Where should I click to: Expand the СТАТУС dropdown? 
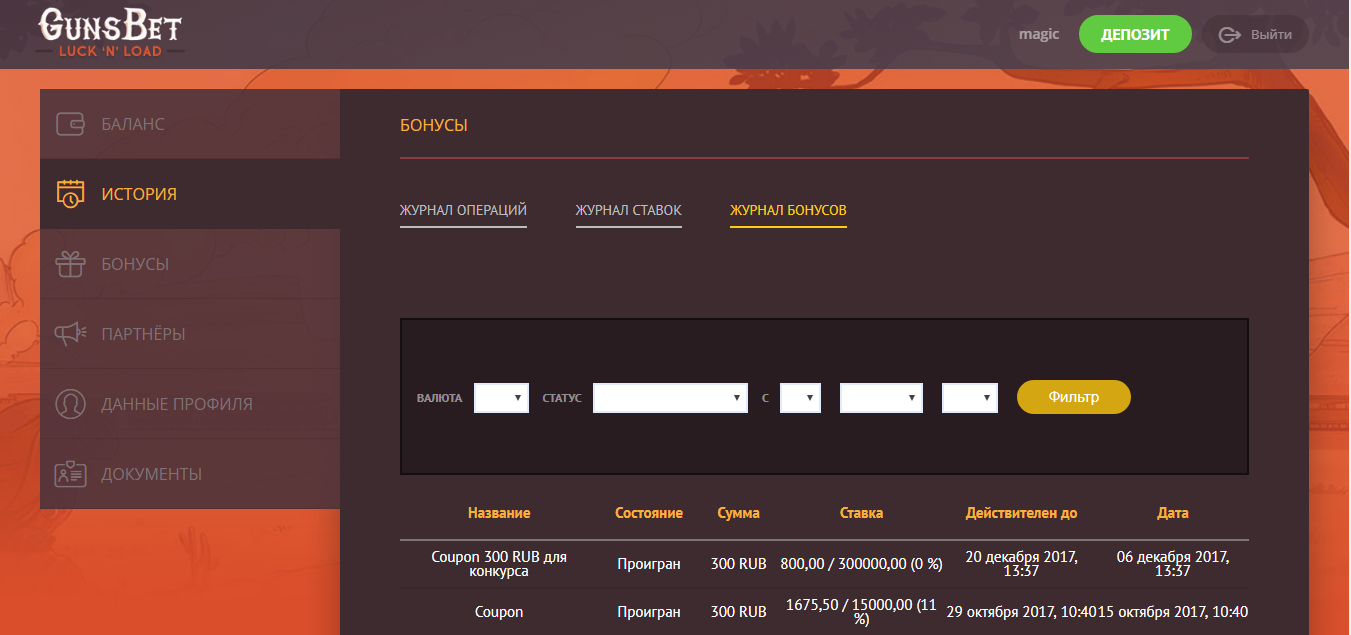(x=670, y=397)
